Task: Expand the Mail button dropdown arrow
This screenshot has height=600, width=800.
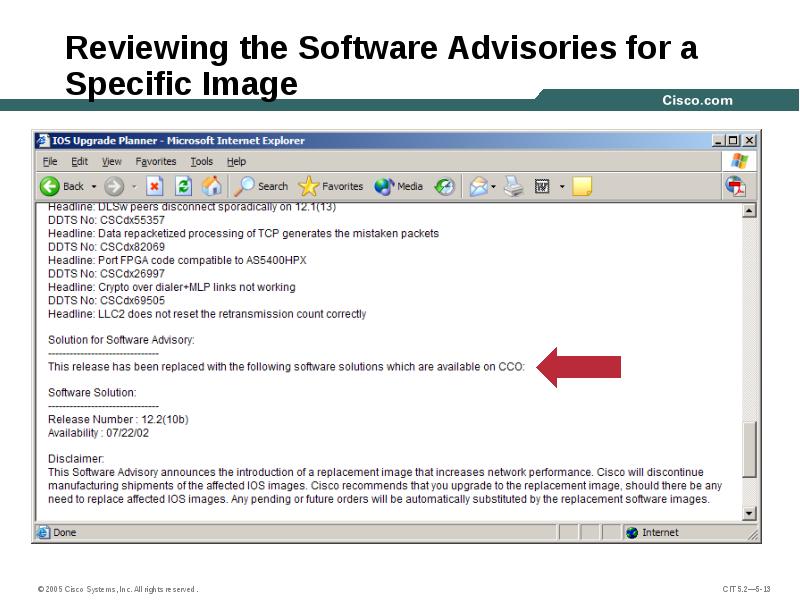Action: [x=493, y=187]
